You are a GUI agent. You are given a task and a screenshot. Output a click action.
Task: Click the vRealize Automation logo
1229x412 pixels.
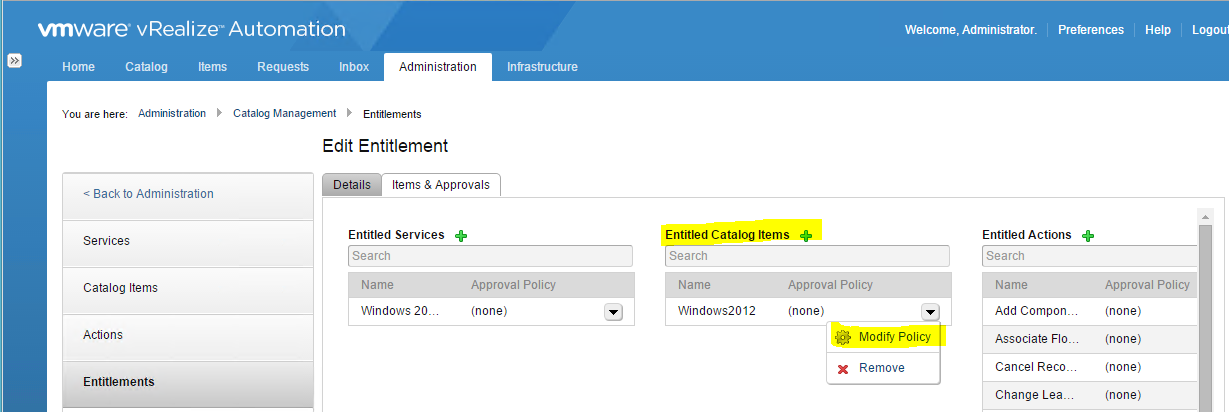pos(192,29)
